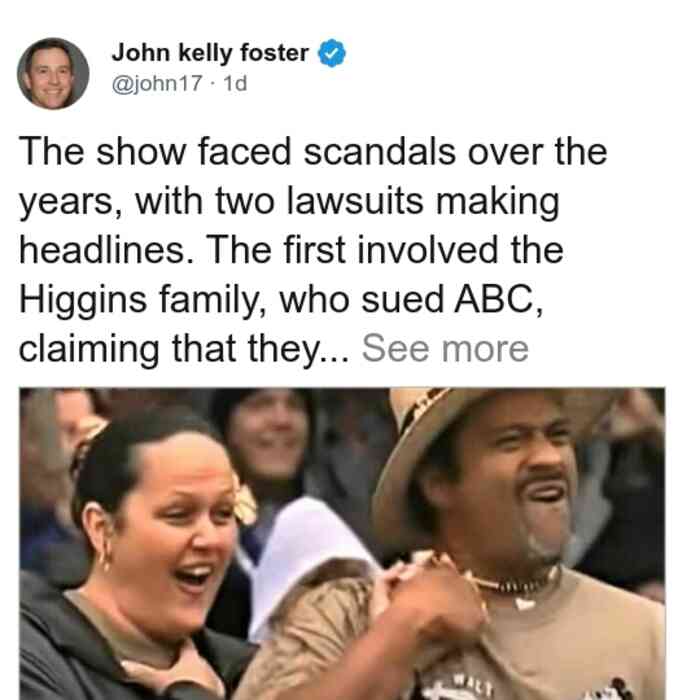This screenshot has height=700, width=700.
Task: Open the attached crowd photo
Action: [x=342, y=544]
